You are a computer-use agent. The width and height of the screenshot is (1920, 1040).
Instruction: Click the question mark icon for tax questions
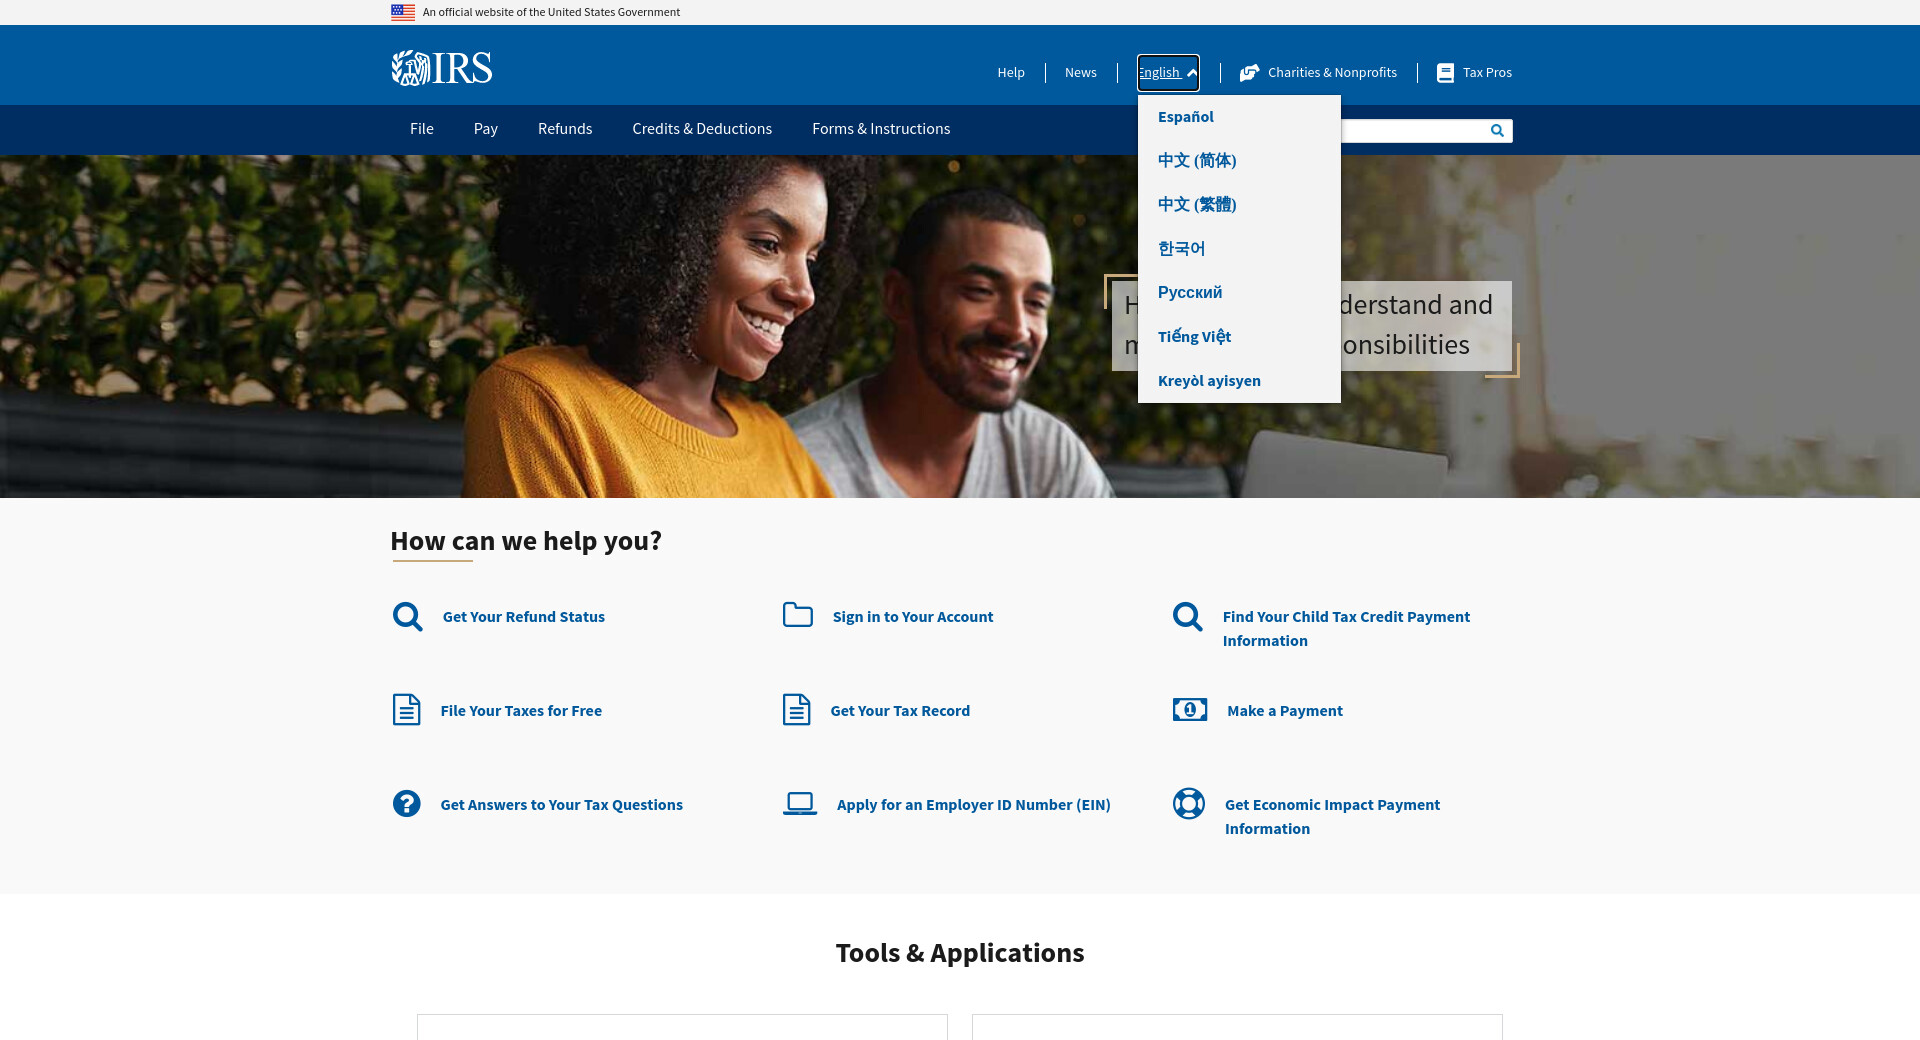point(406,804)
